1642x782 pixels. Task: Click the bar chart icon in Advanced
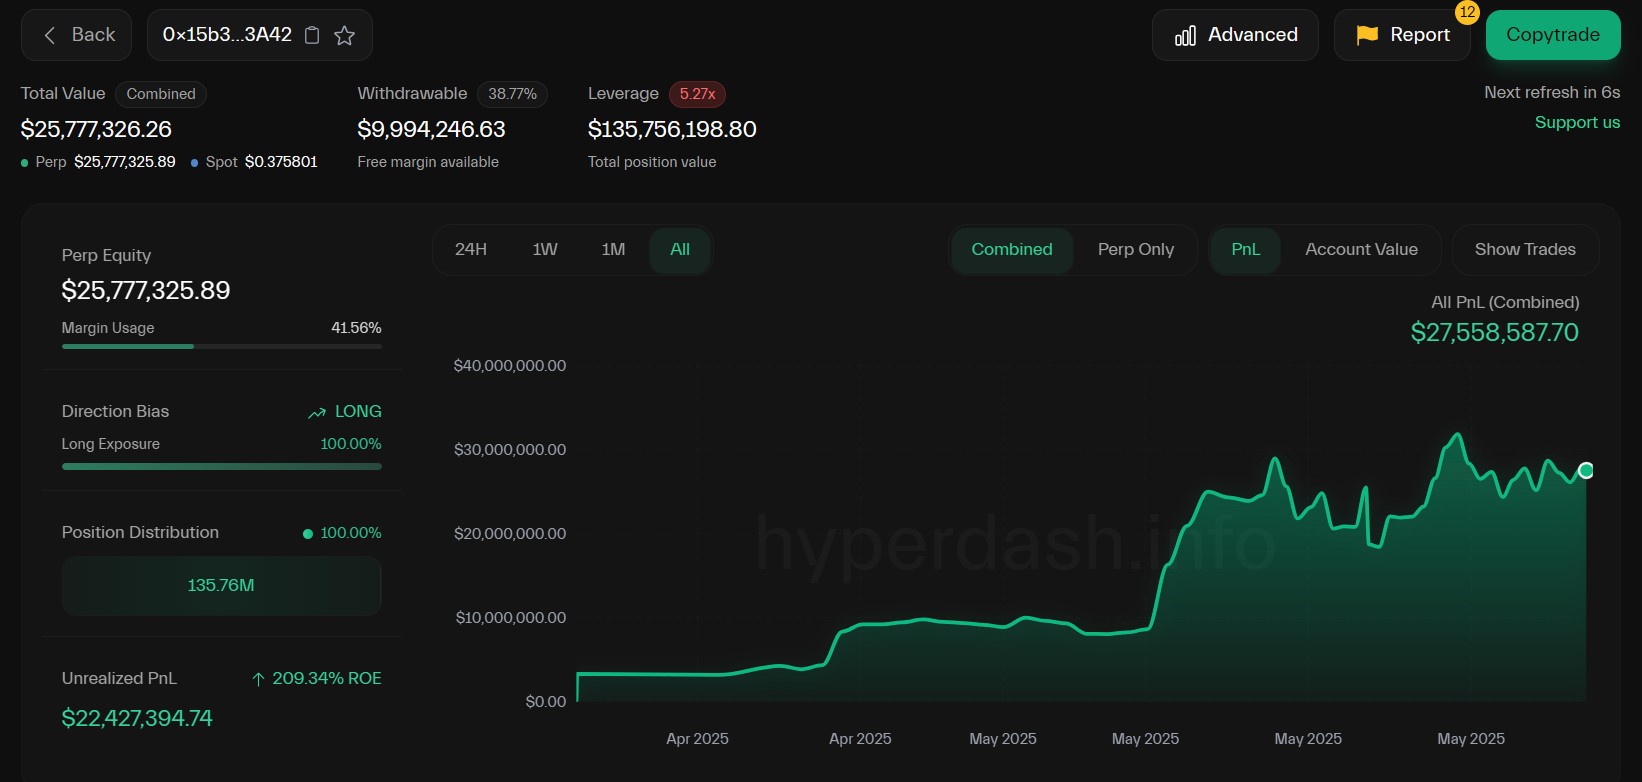[1185, 36]
